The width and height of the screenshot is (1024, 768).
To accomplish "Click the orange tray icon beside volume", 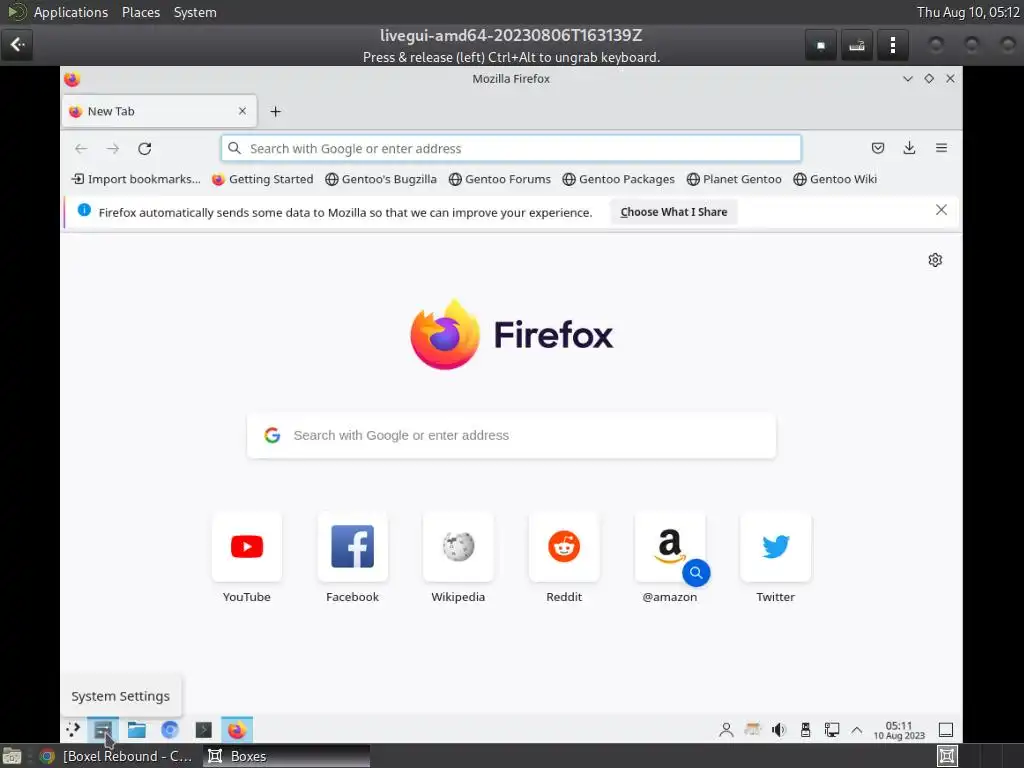I will 752,729.
